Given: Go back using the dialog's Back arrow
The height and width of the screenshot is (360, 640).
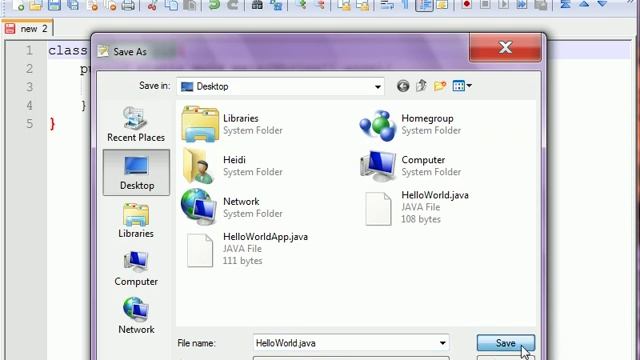Looking at the screenshot, I should (x=403, y=86).
